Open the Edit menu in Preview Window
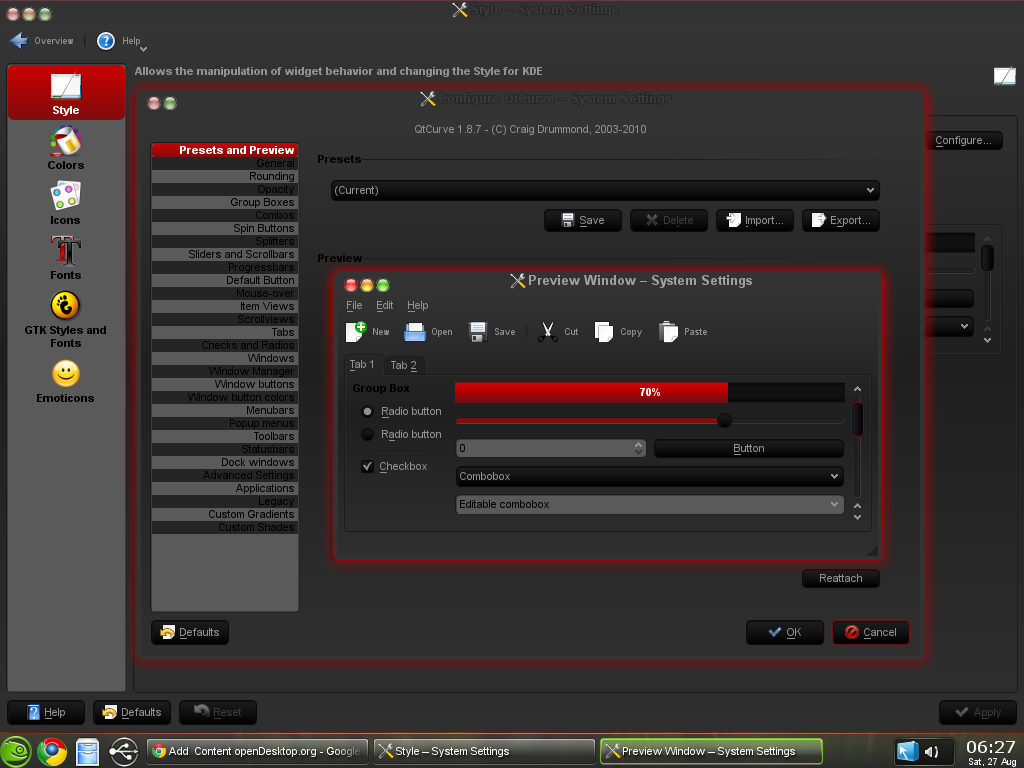 384,305
